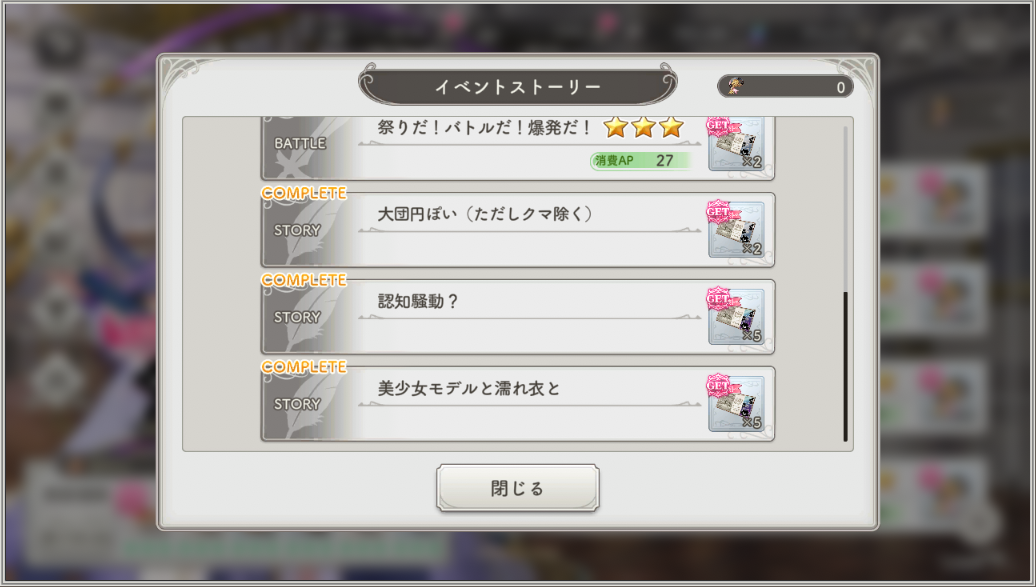This screenshot has height=587, width=1036.
Task: Click the x2 reward ticket on 大団円ぽい row
Action: pyautogui.click(x=735, y=229)
